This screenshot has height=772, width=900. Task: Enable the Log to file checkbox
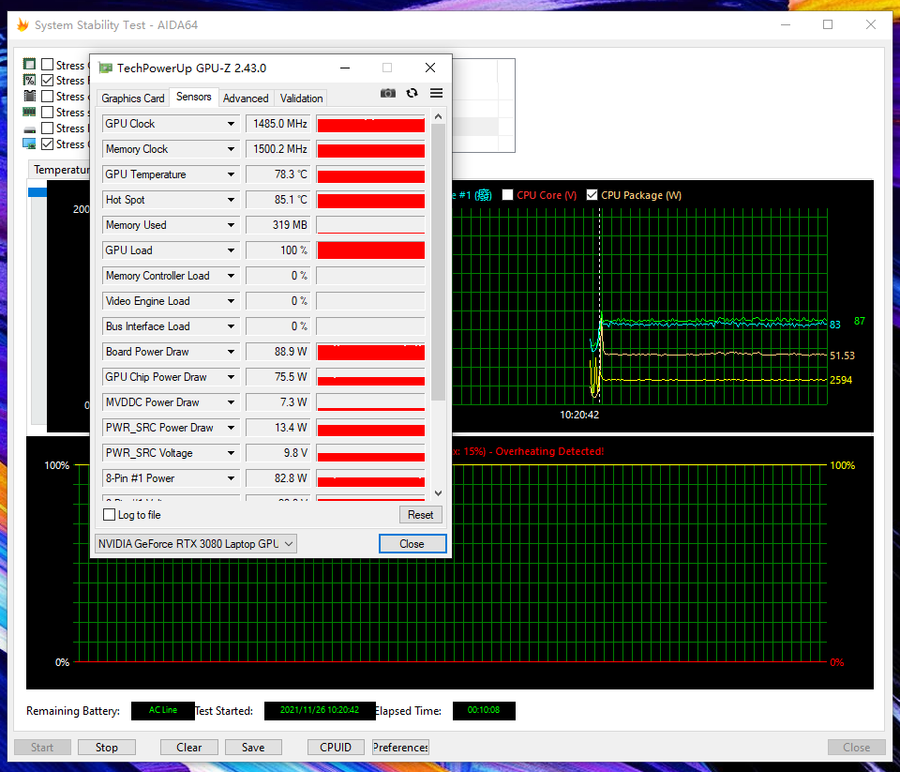tap(110, 515)
